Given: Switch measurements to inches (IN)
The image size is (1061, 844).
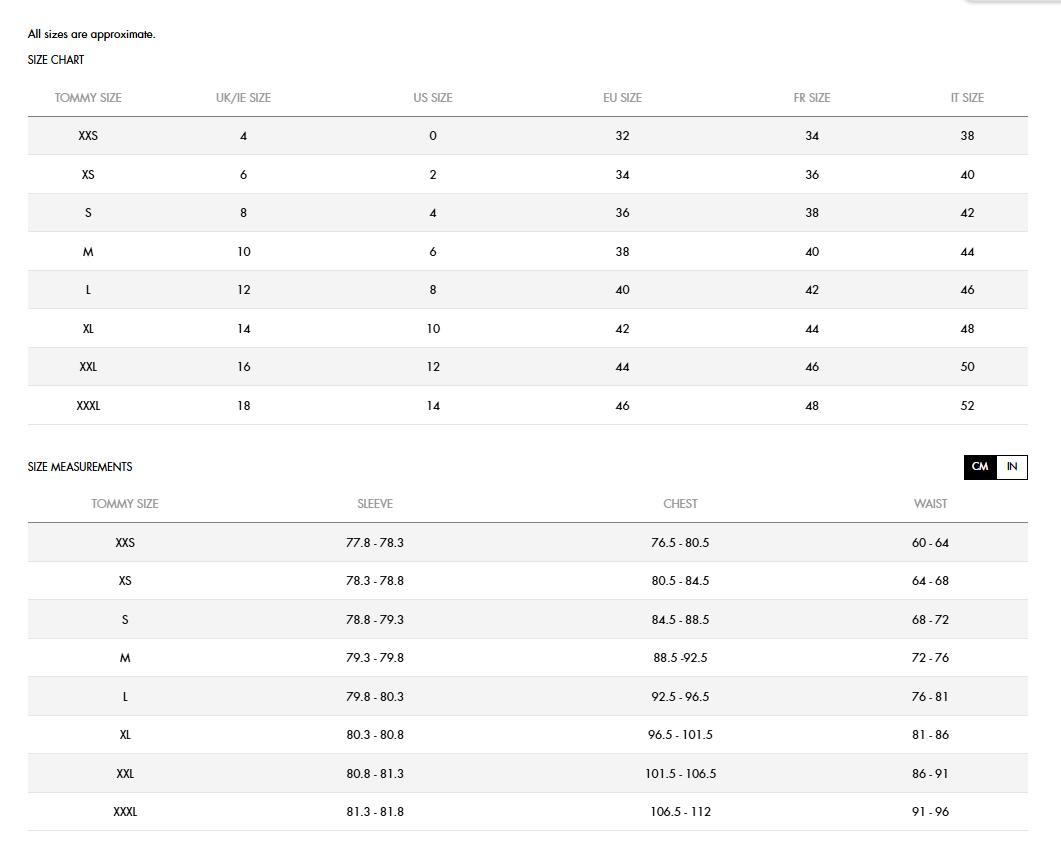Looking at the screenshot, I should 1012,467.
